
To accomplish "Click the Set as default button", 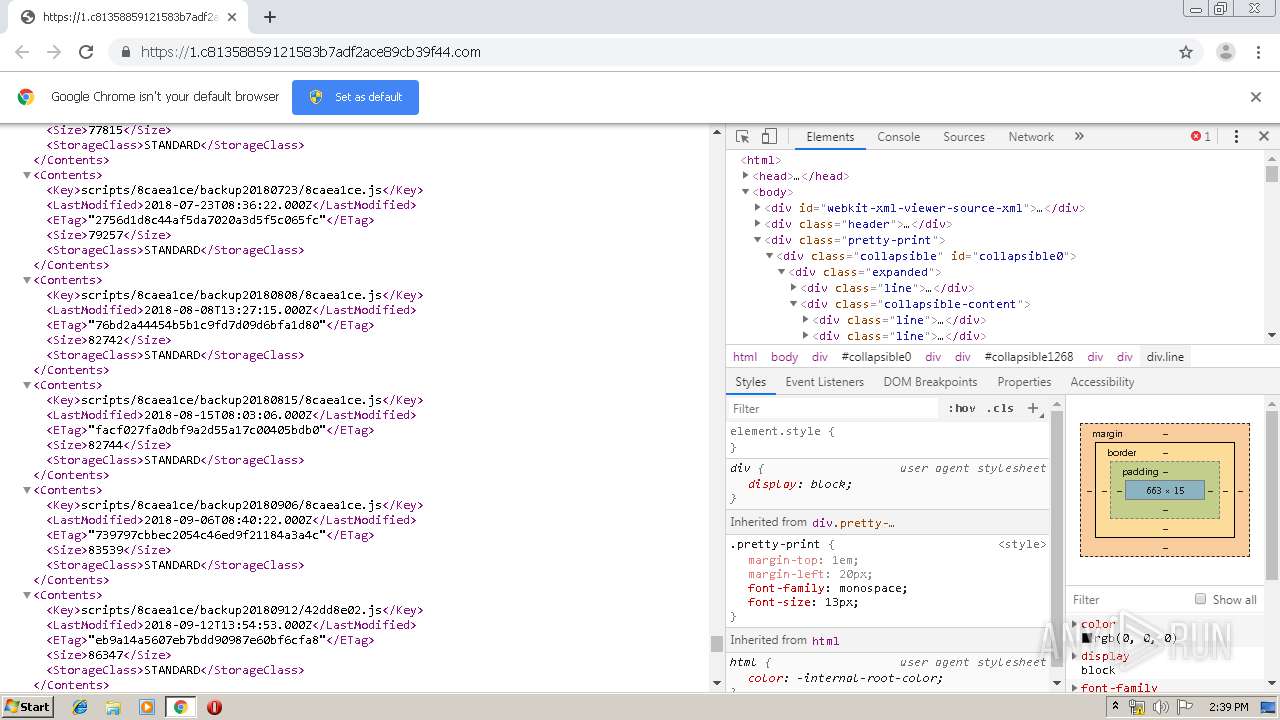I will 355,97.
